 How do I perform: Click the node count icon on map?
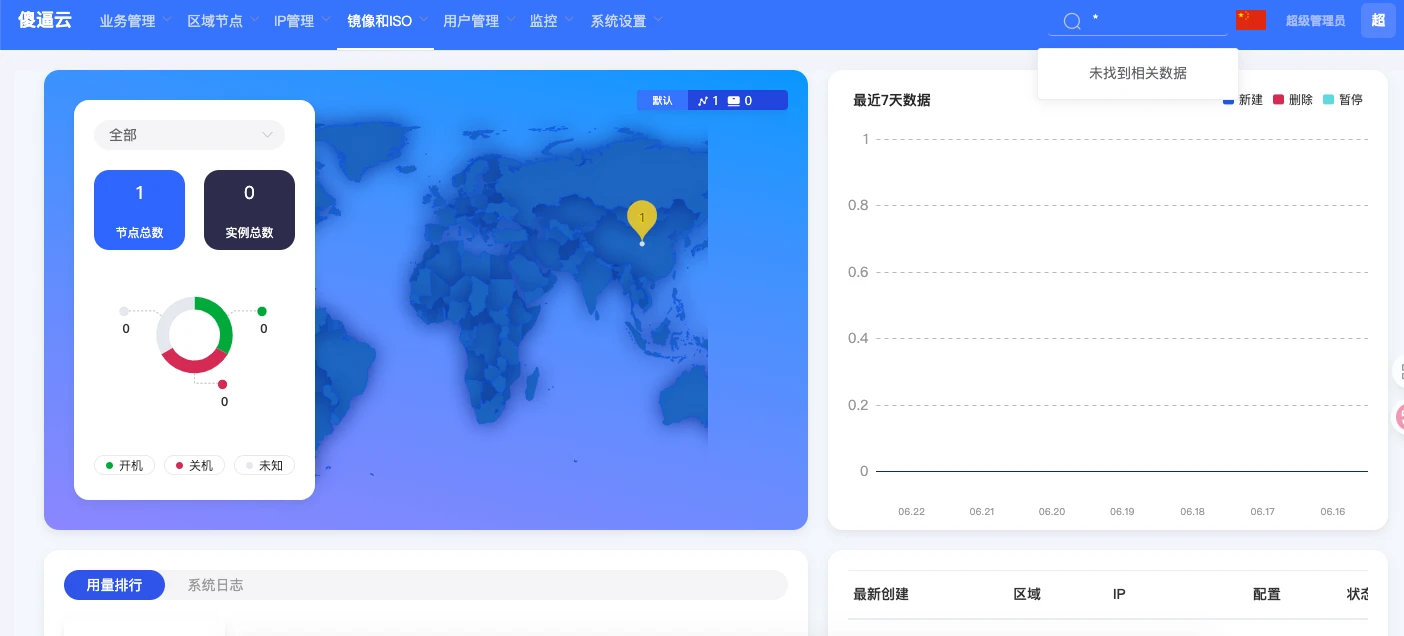pyautogui.click(x=703, y=100)
